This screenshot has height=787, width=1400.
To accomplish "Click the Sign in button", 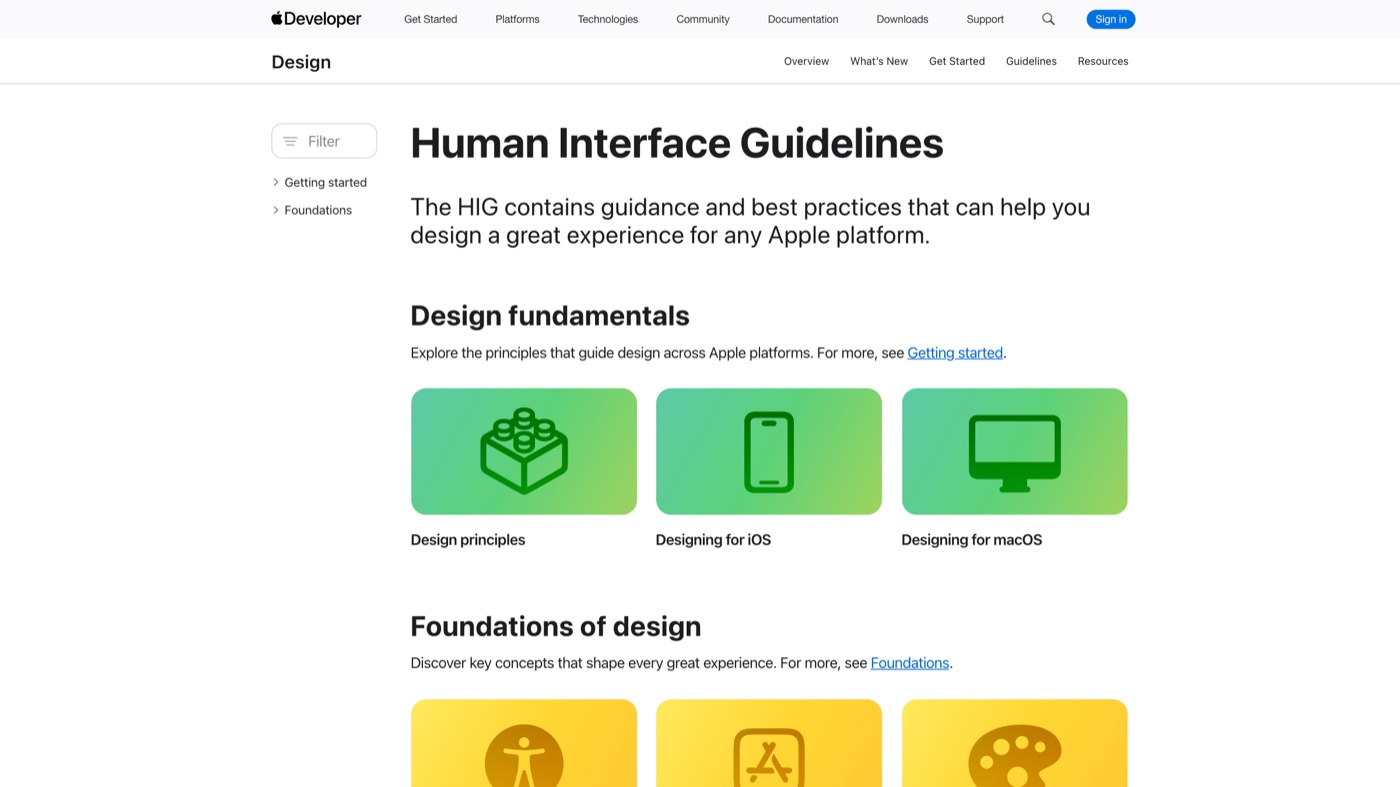I will pos(1111,19).
